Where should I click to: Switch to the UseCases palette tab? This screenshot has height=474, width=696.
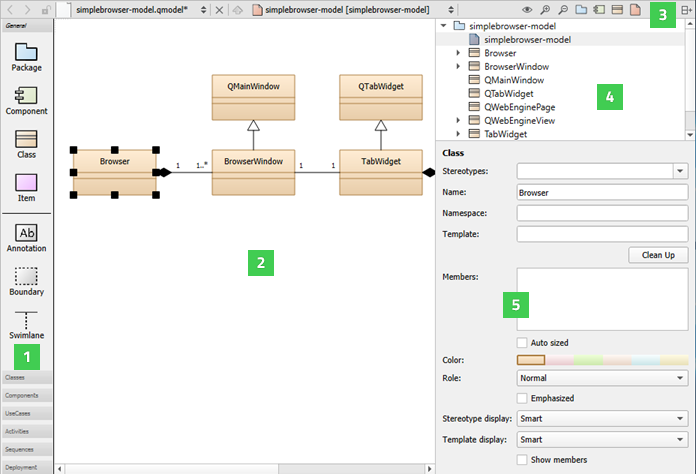(26, 413)
